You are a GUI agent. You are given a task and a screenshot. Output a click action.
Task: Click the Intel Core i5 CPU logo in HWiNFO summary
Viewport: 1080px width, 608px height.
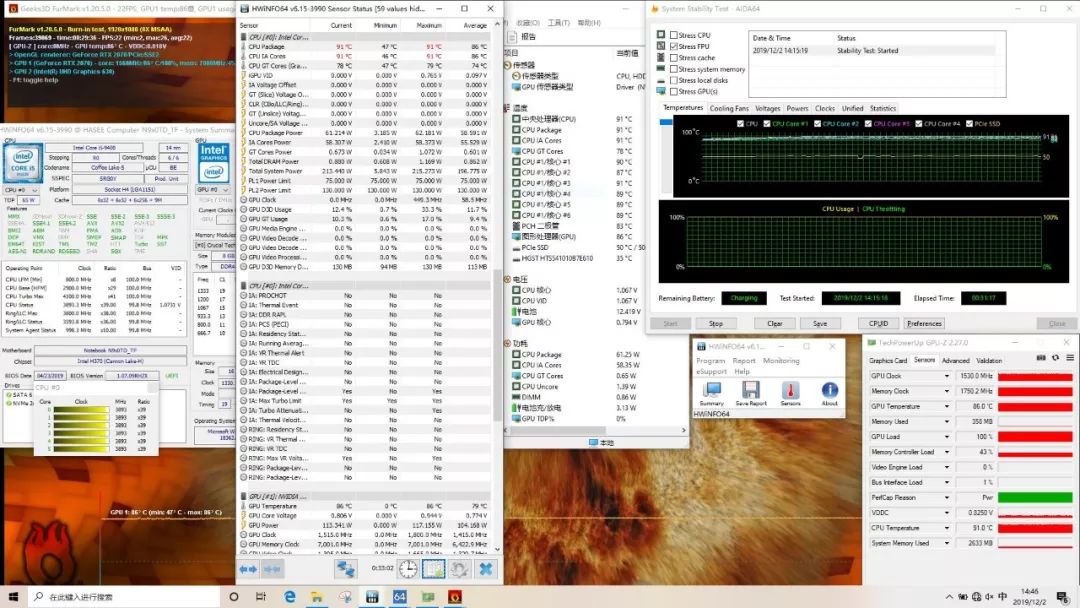[23, 163]
